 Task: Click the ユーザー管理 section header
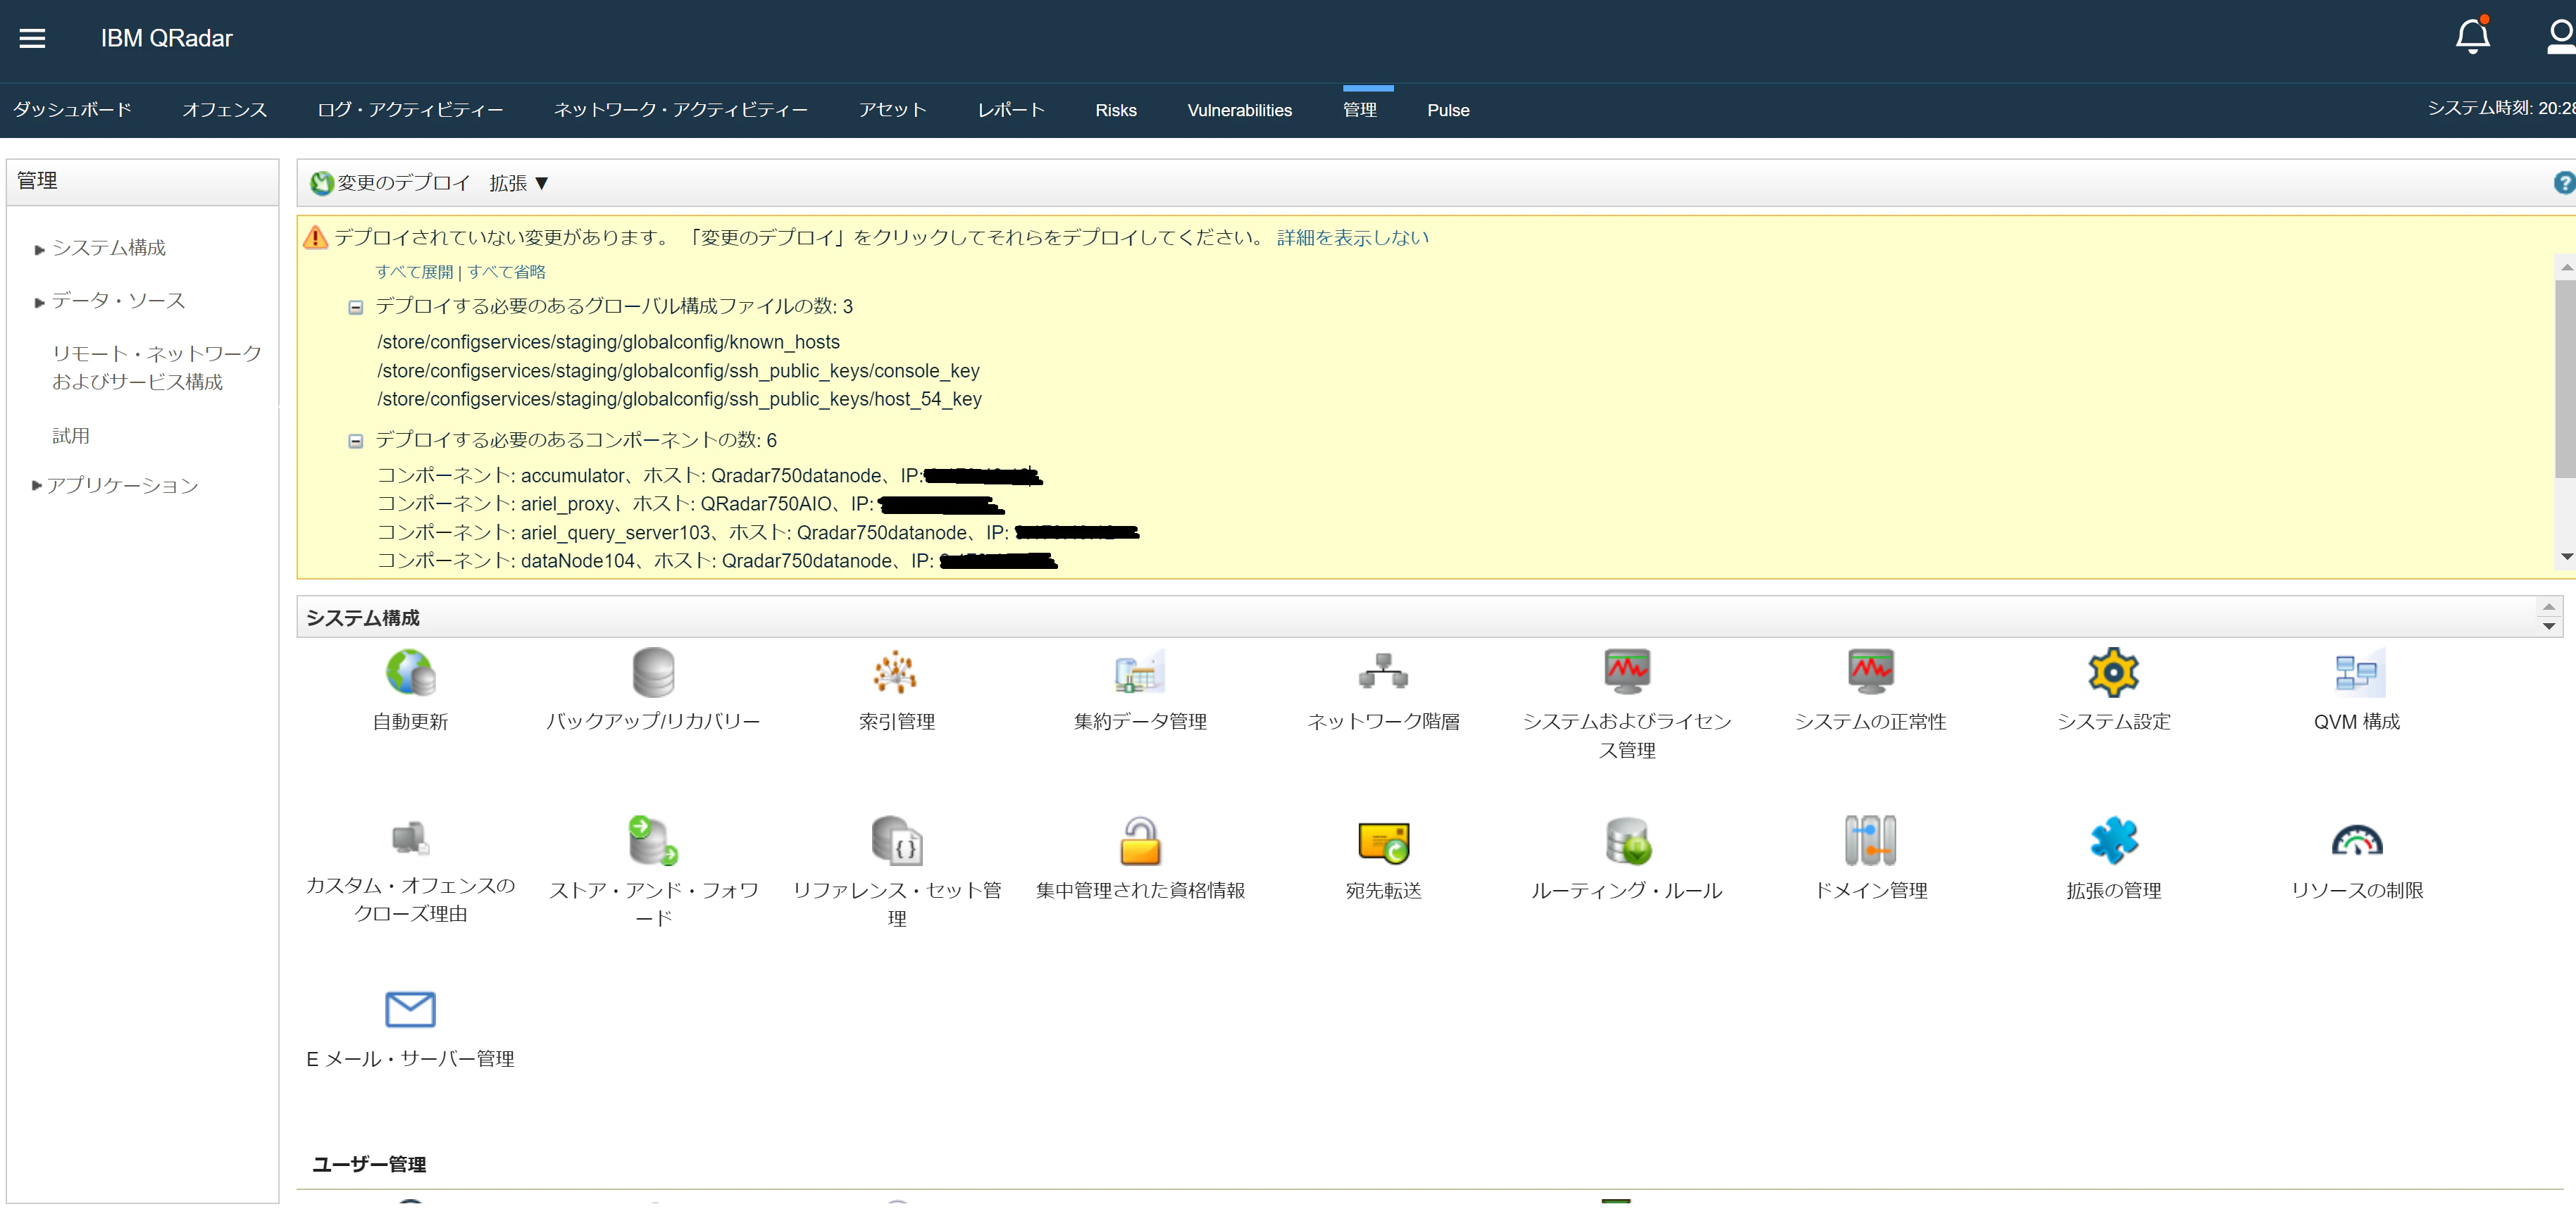369,1165
